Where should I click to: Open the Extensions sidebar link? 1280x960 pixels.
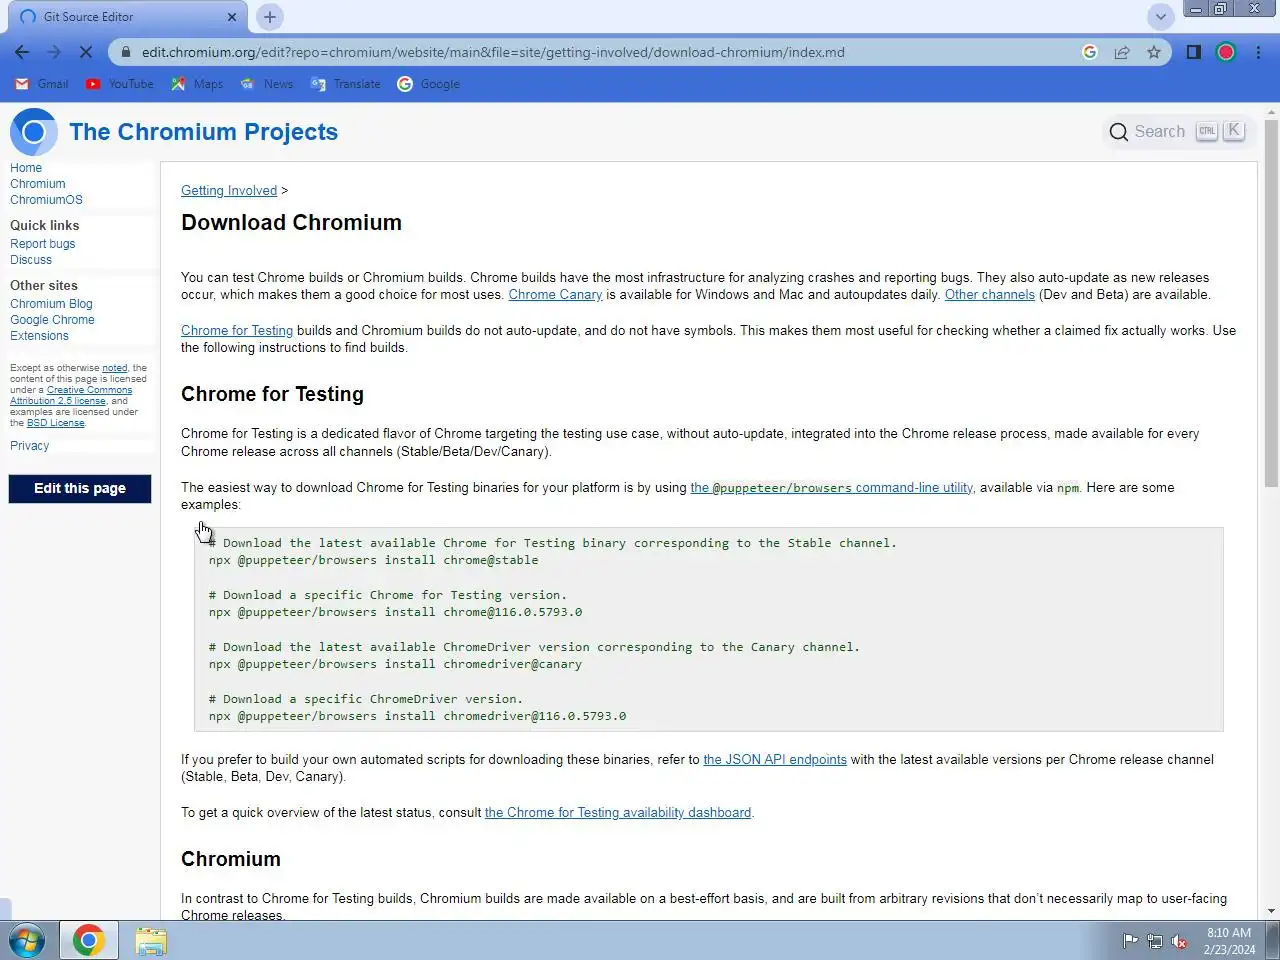click(x=39, y=336)
